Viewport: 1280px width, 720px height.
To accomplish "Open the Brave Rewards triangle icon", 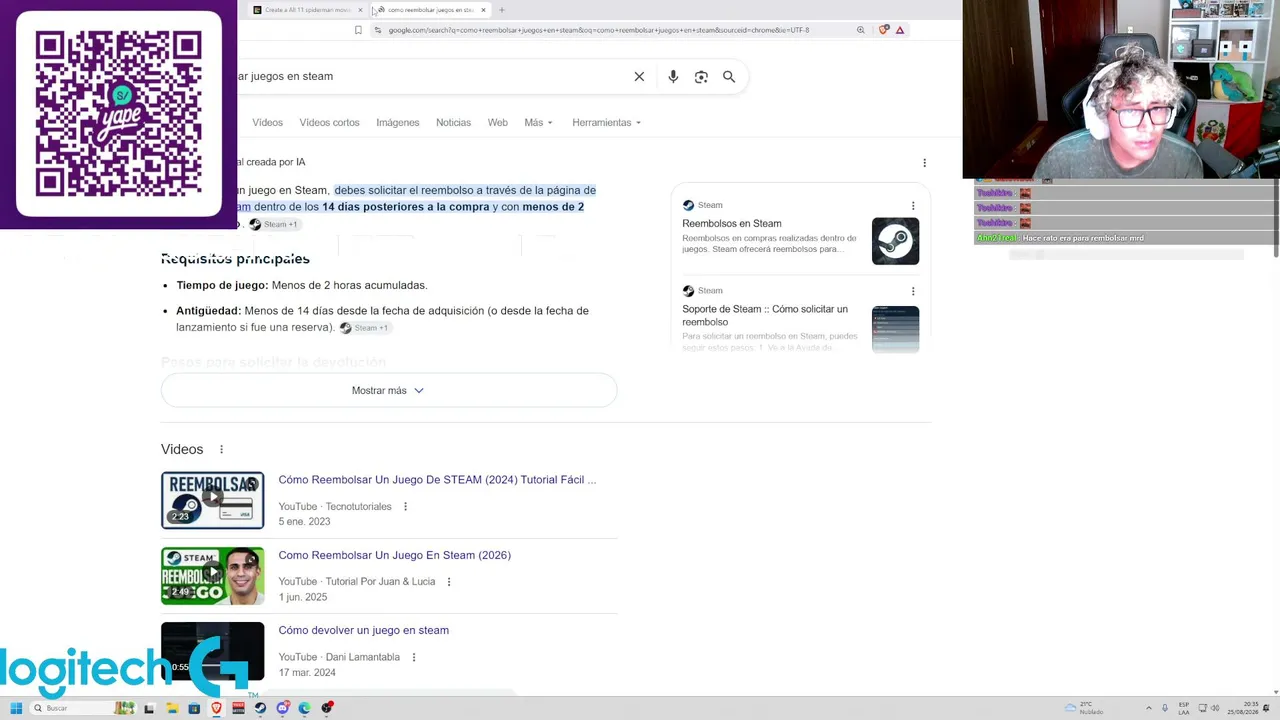I will coord(900,30).
